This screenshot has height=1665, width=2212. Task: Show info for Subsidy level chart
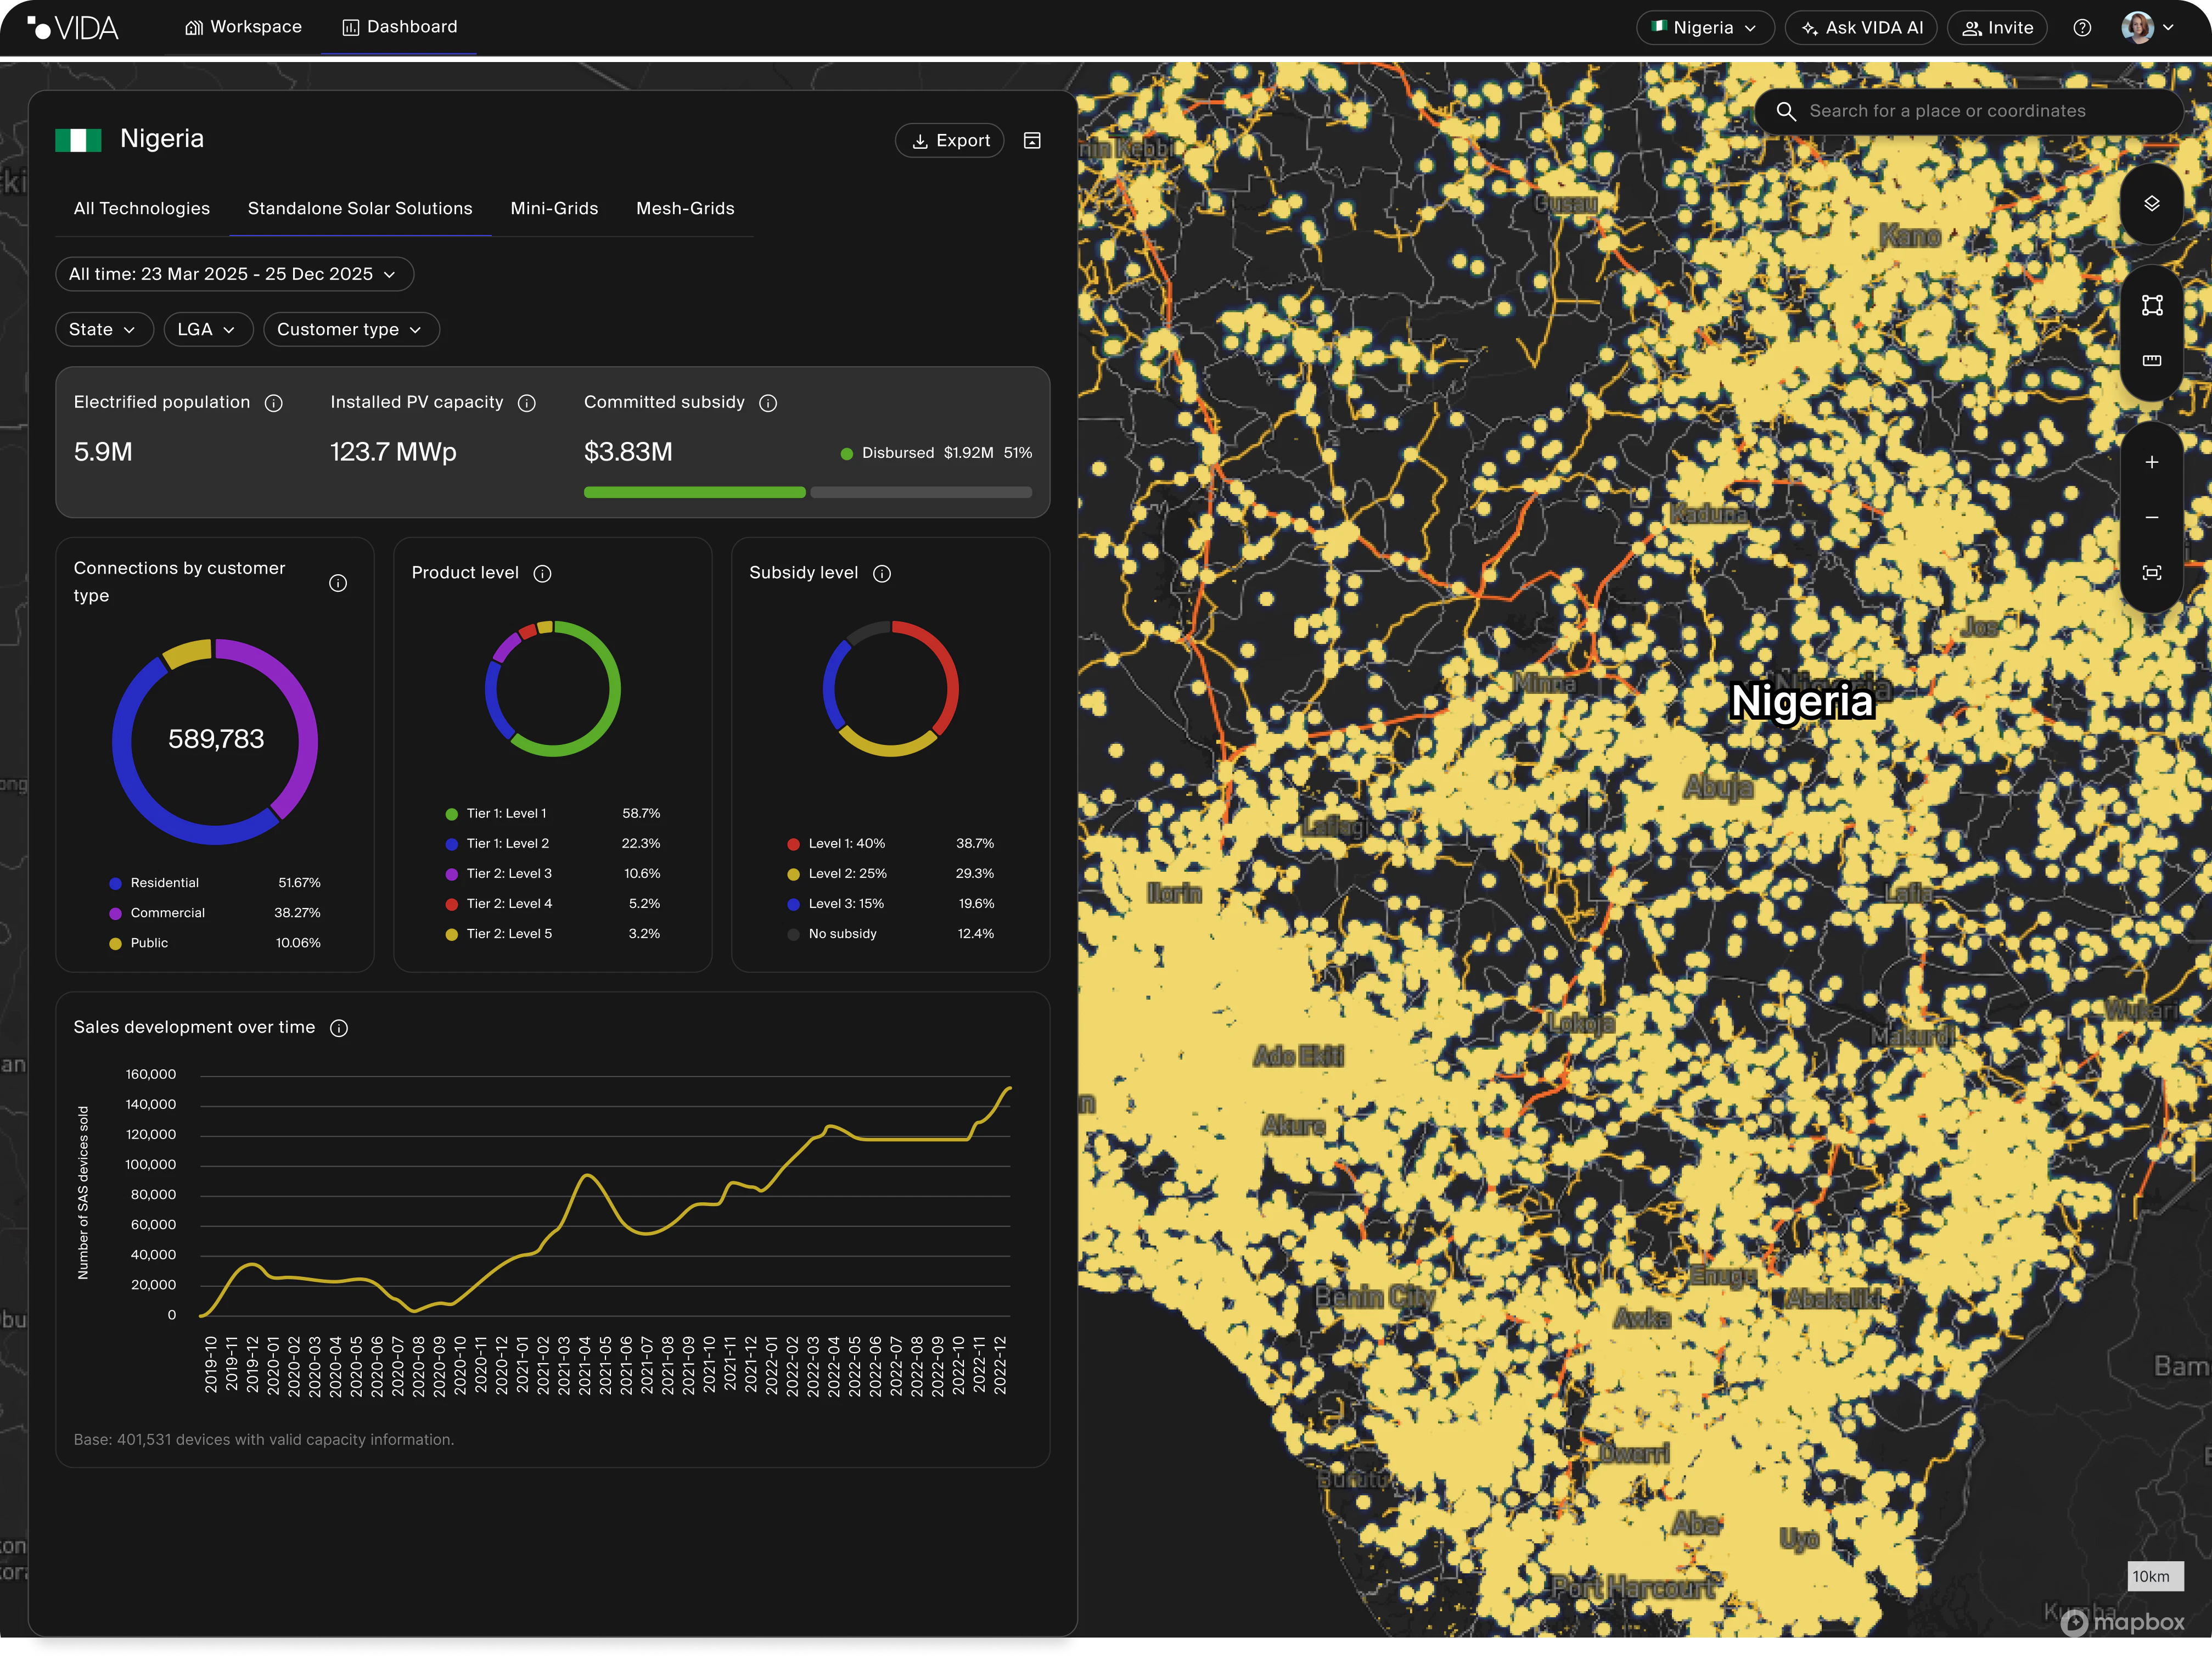[x=881, y=574]
